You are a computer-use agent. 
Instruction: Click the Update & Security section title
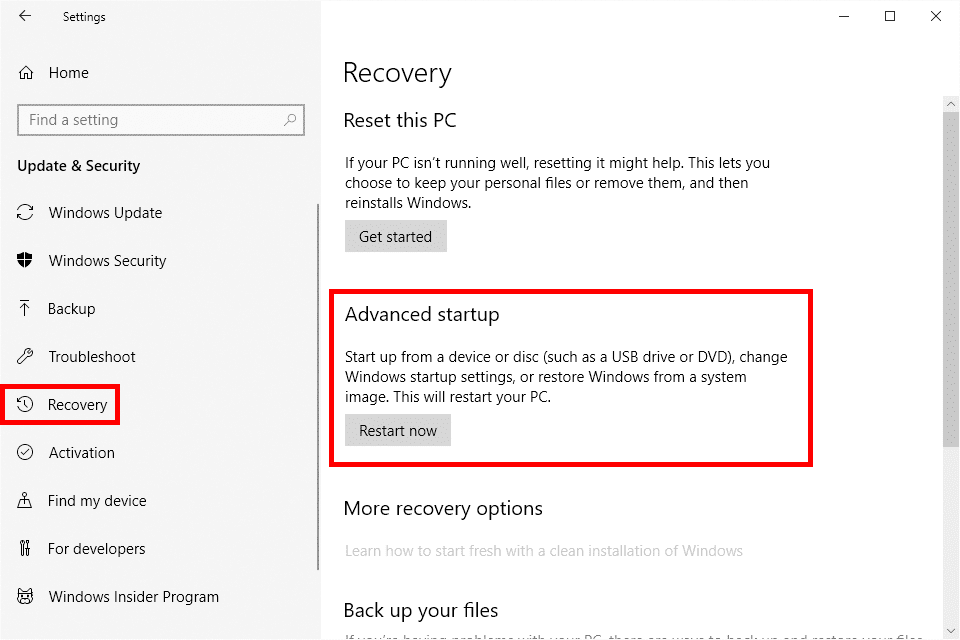78,166
